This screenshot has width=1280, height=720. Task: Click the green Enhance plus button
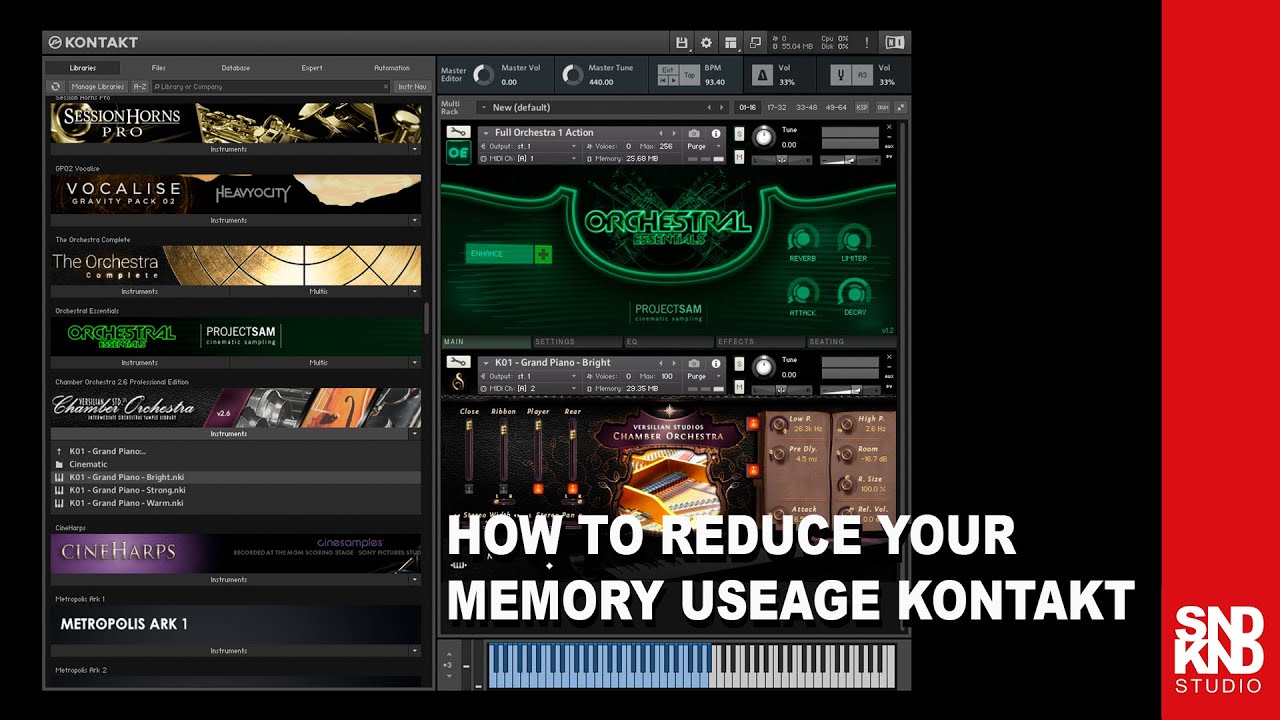[x=543, y=254]
